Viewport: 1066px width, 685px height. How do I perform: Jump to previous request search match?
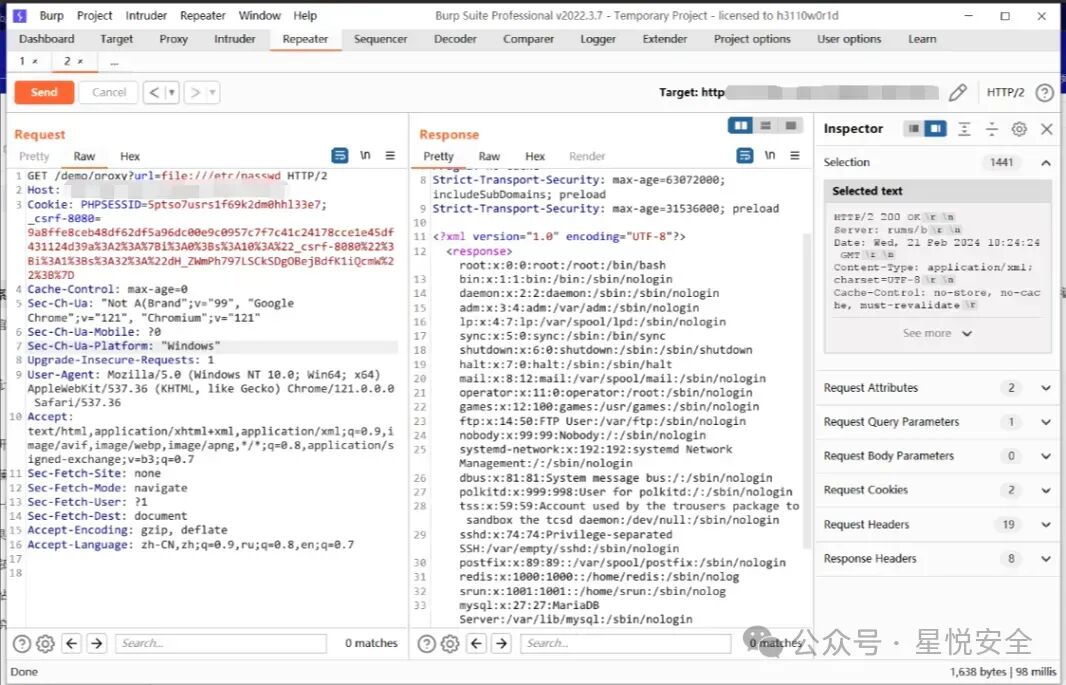[72, 643]
